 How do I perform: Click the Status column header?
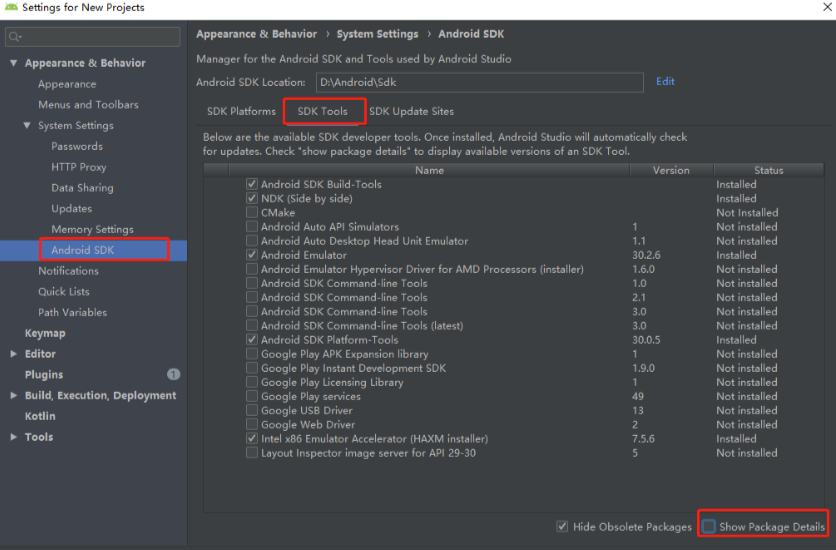768,170
